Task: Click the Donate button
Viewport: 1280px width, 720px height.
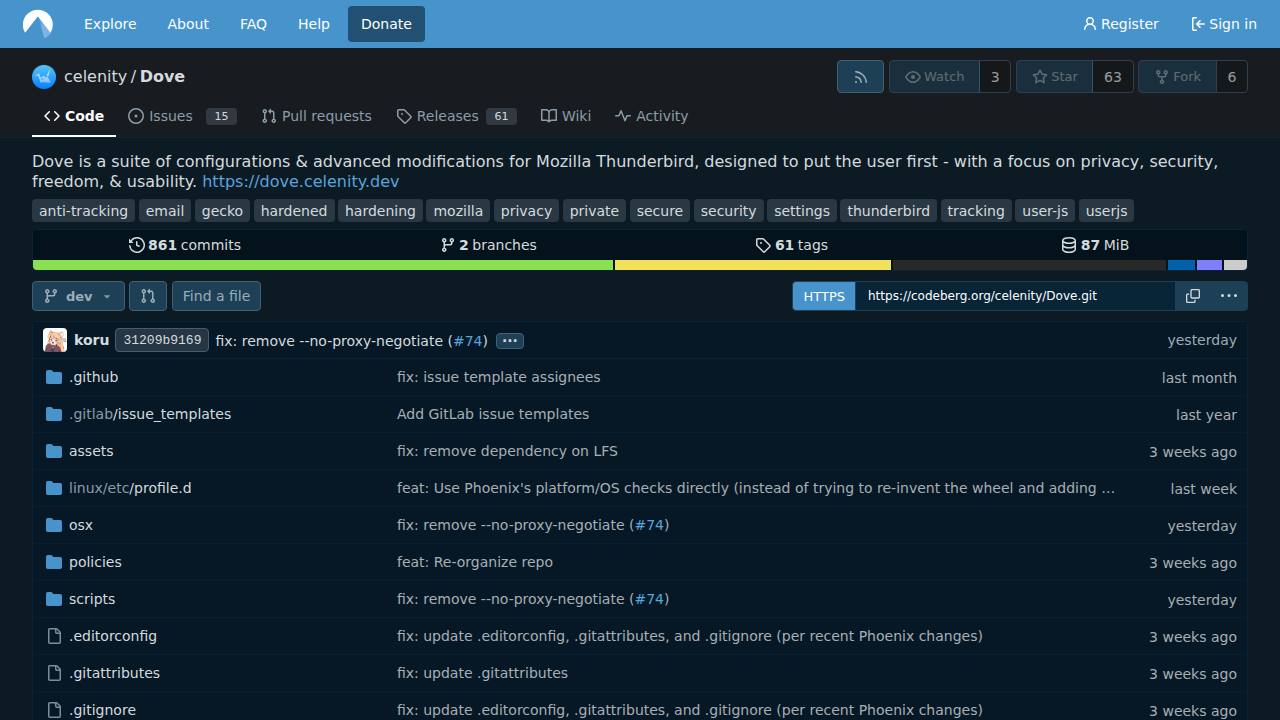Action: [386, 24]
